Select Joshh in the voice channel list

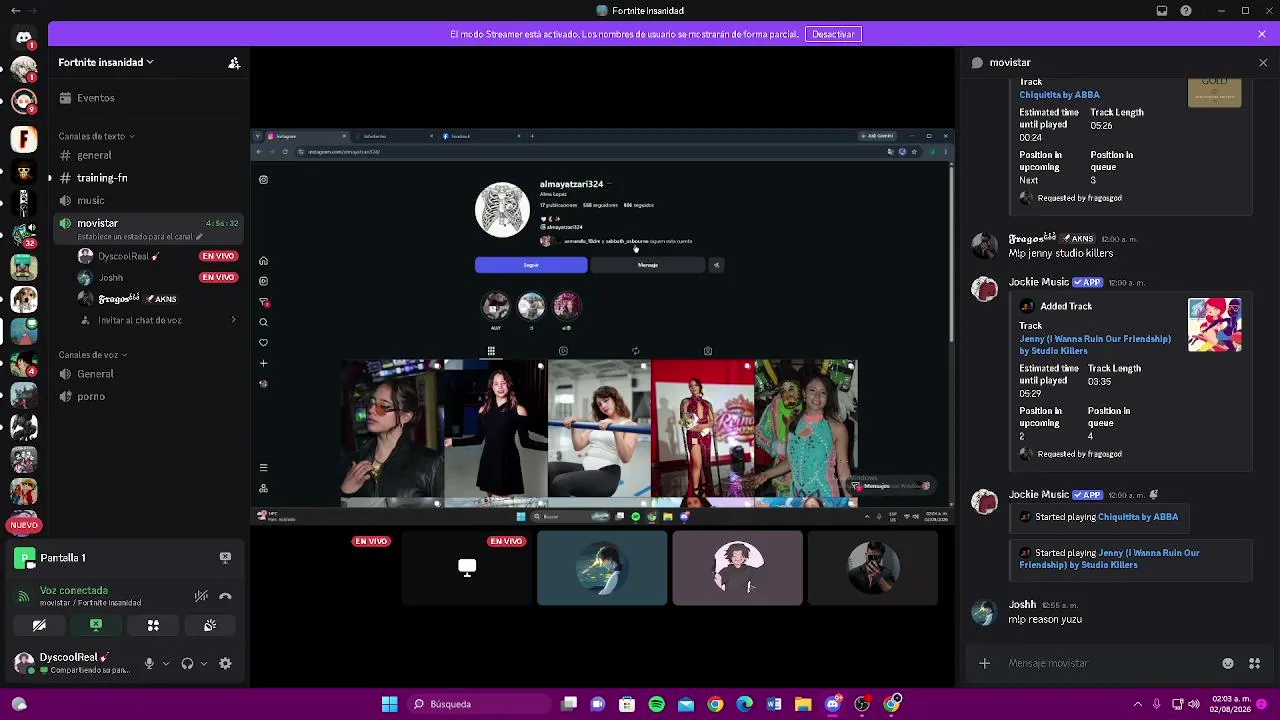[x=150, y=277]
